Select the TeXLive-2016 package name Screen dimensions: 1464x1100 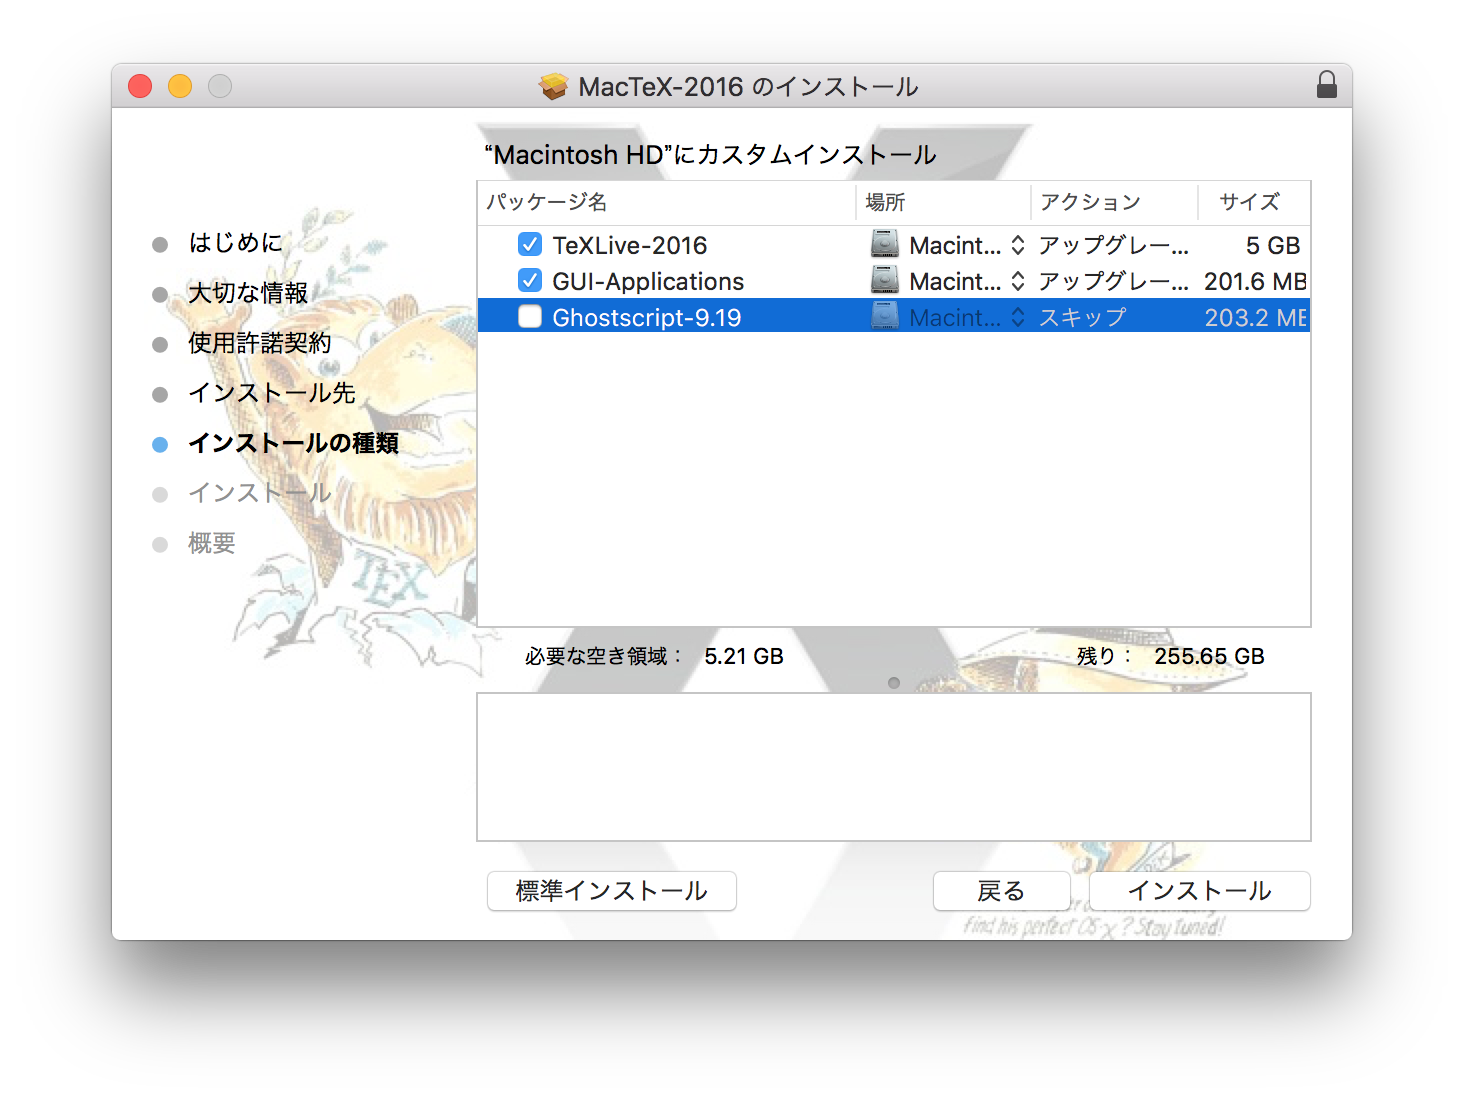point(630,245)
